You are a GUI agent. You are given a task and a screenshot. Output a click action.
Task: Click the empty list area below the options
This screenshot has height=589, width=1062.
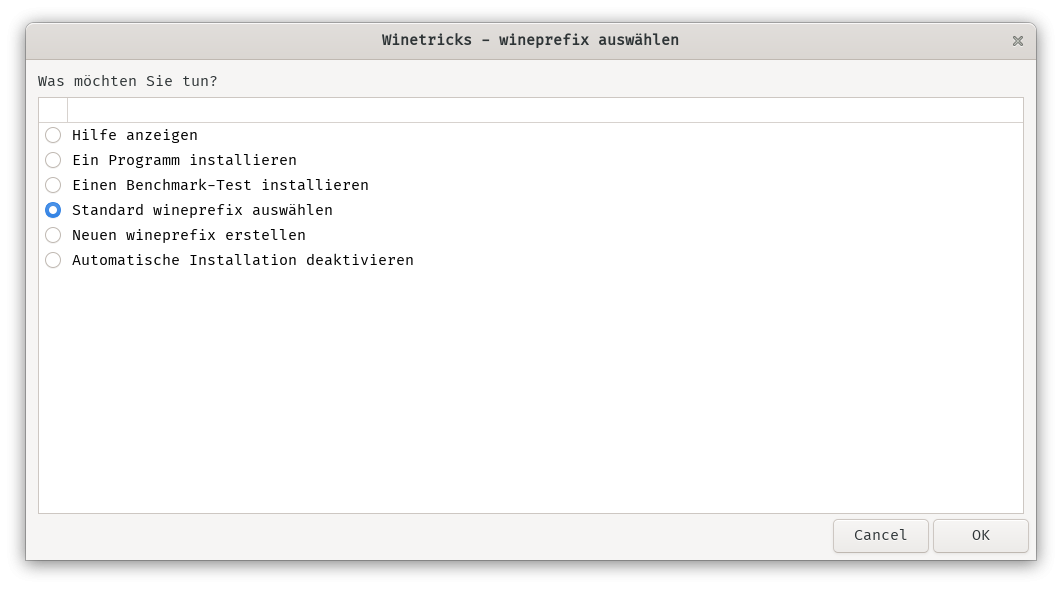click(x=531, y=393)
